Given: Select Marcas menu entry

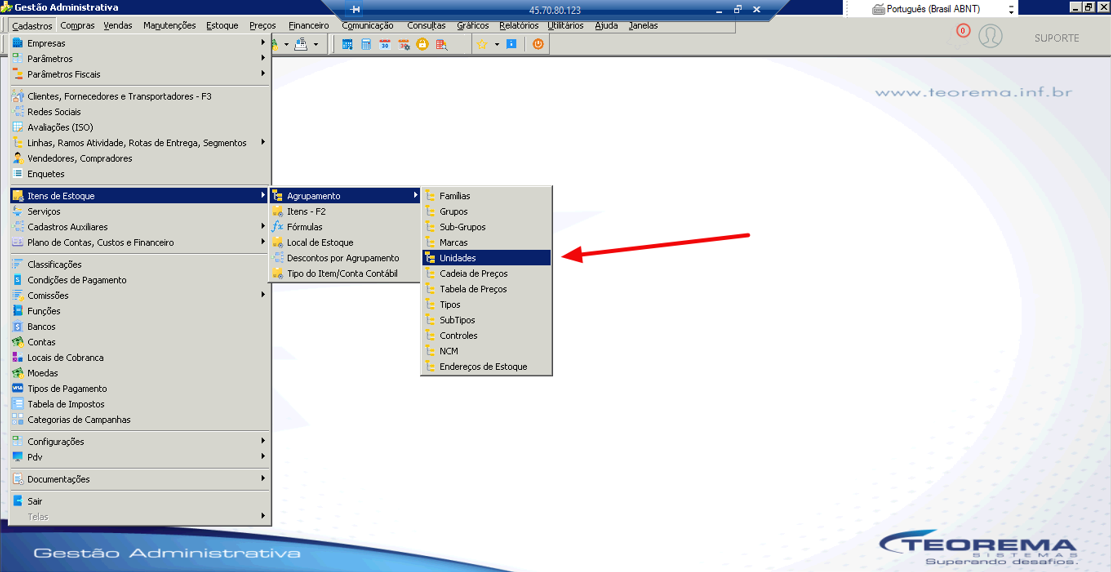Looking at the screenshot, I should click(486, 242).
